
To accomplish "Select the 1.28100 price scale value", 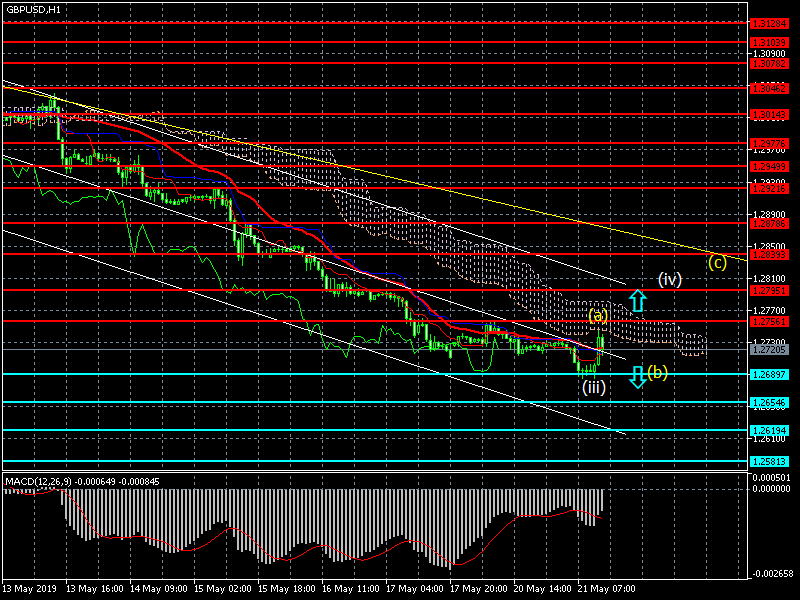I will click(769, 279).
